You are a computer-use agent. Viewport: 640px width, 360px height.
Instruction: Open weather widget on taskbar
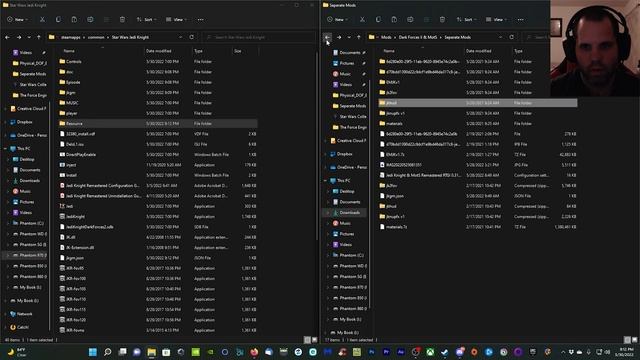click(x=16, y=352)
